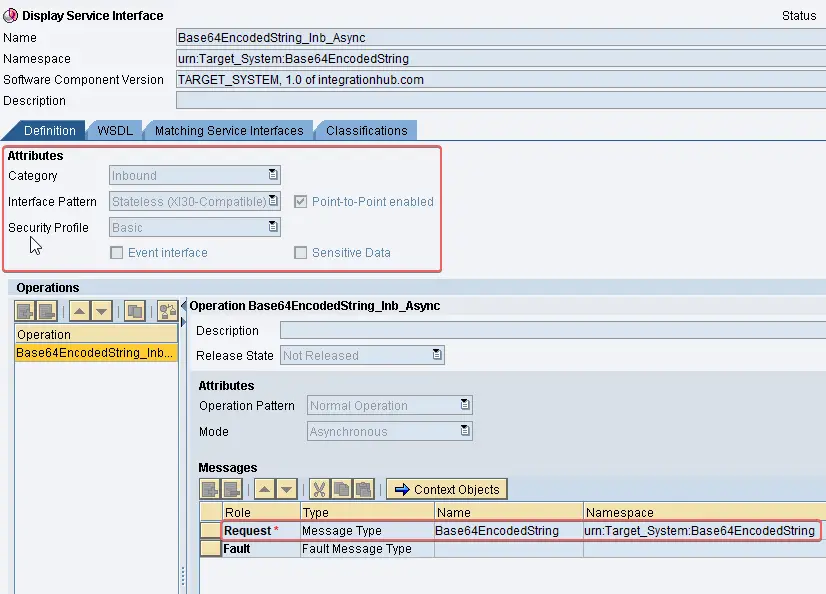Click the Fault Message Type cell
The image size is (826, 594).
click(367, 549)
